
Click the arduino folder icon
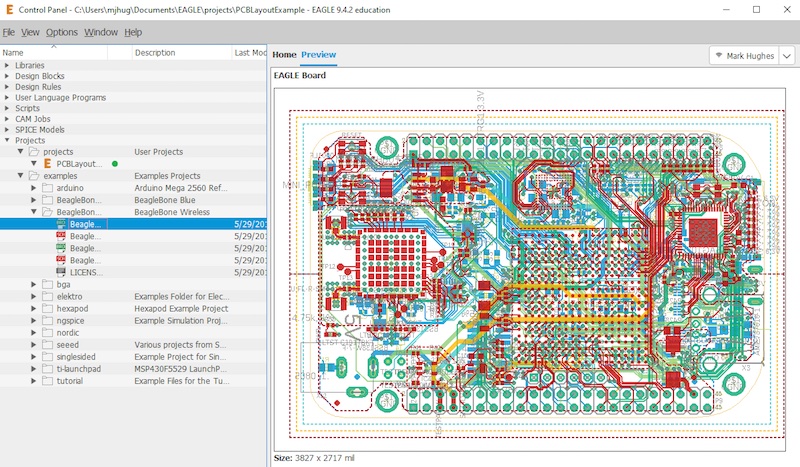(47, 188)
